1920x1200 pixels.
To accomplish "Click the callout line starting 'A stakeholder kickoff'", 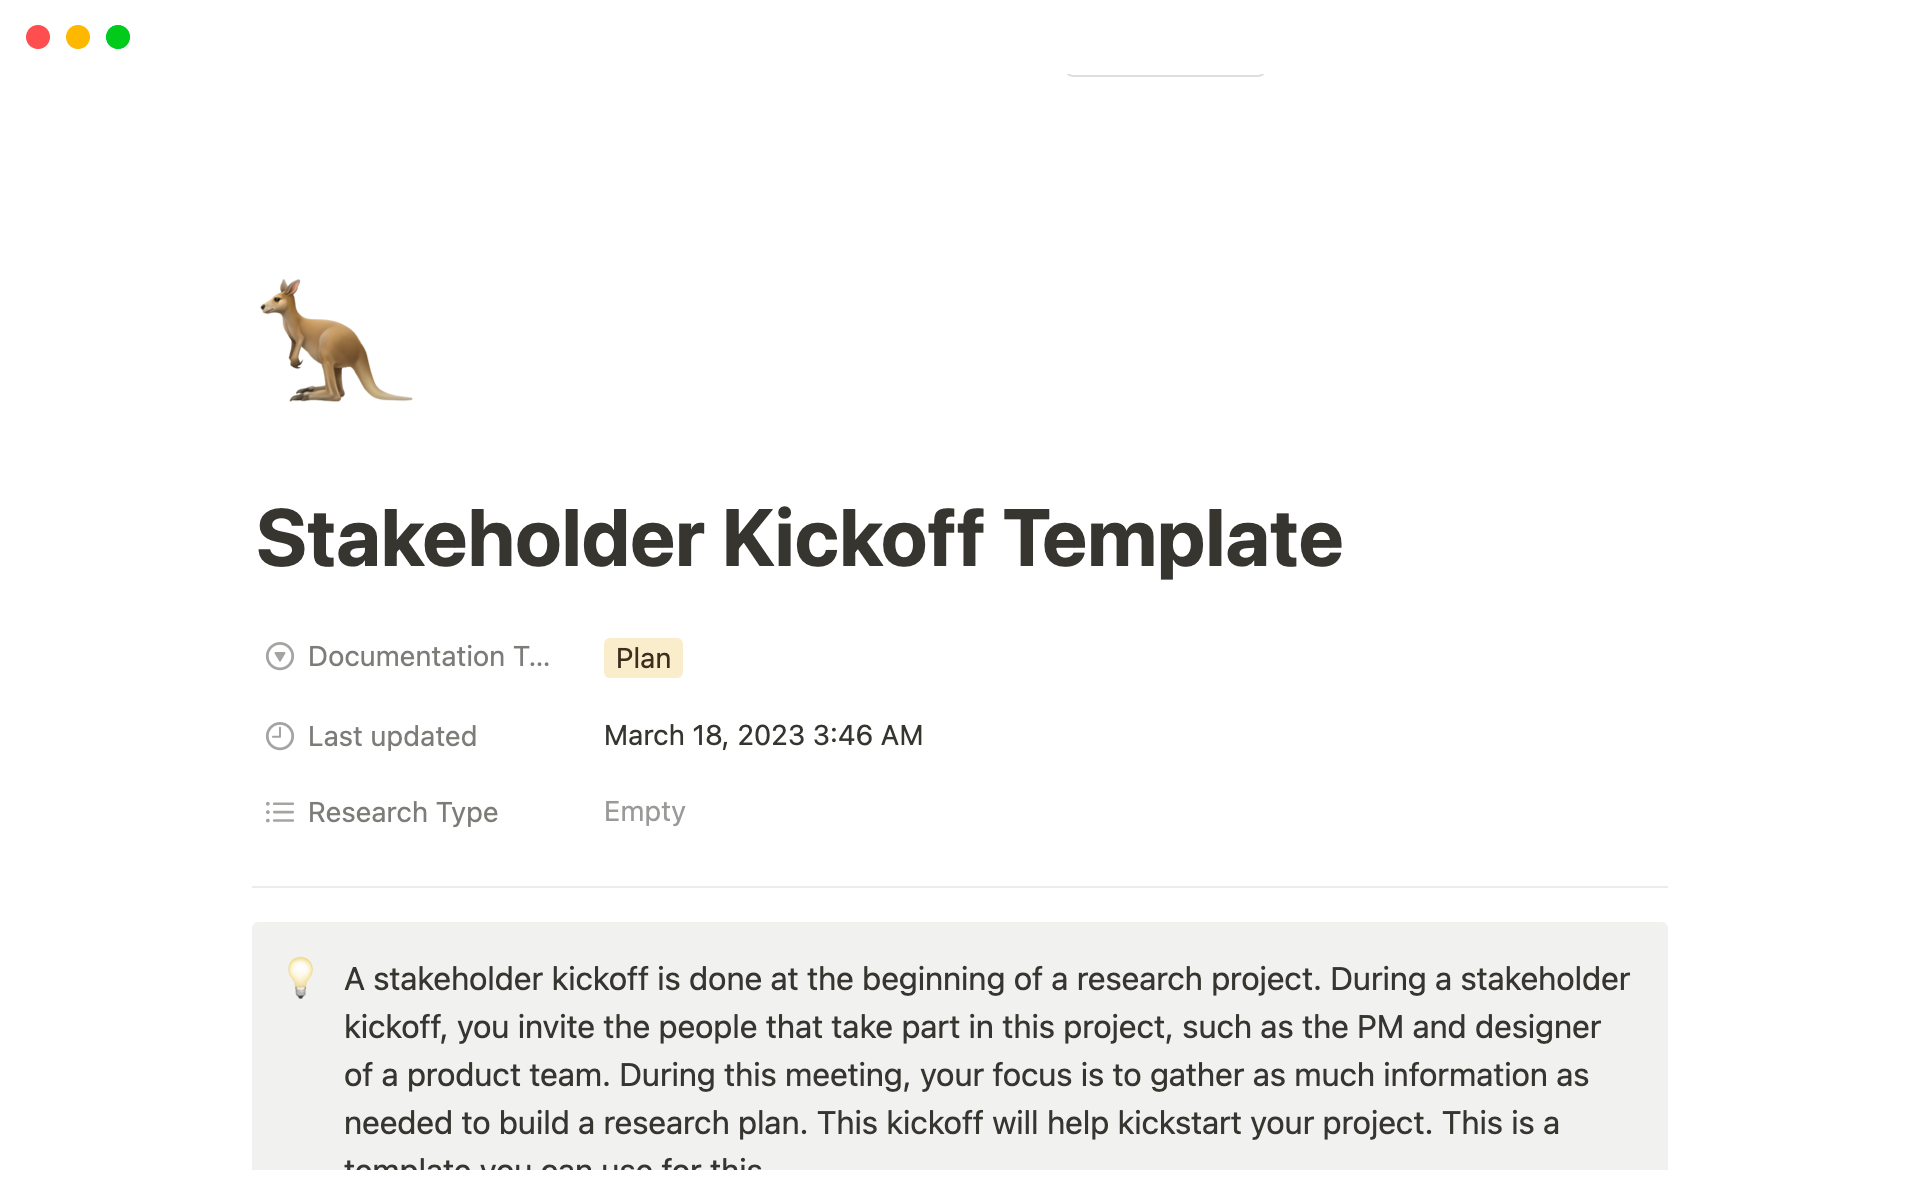I will point(986,979).
